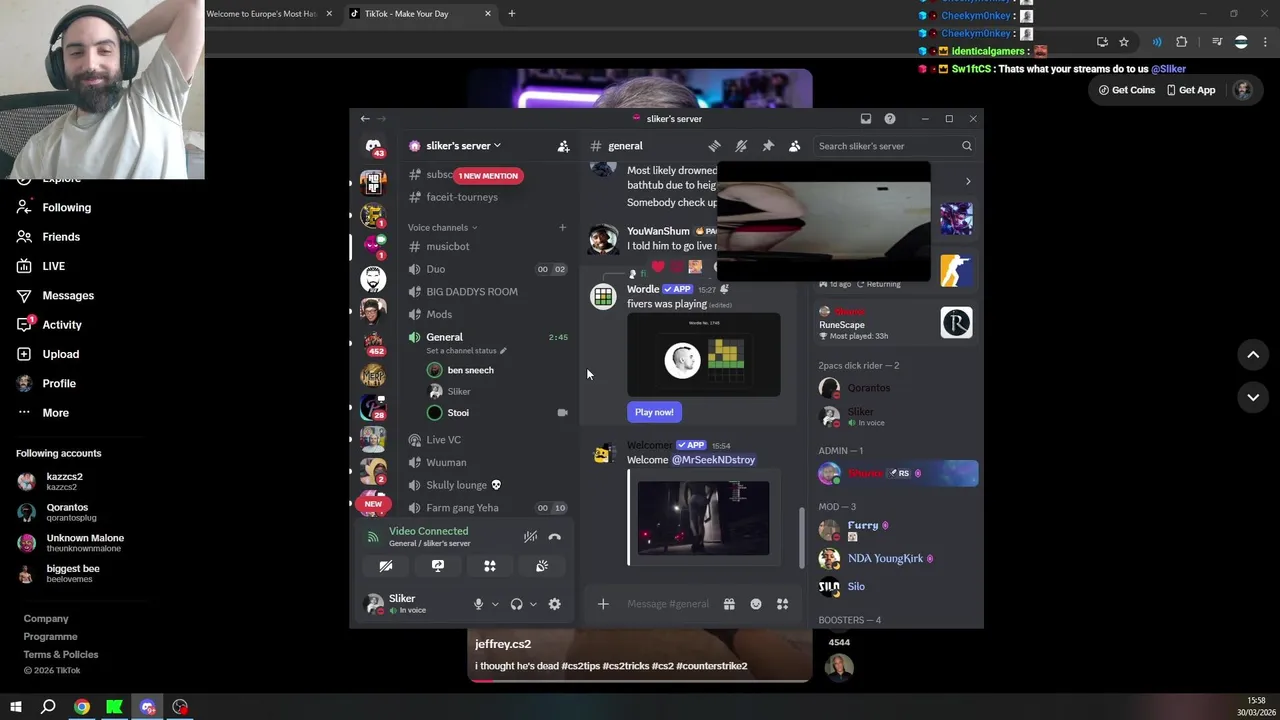The image size is (1280, 720).
Task: Open TikTok Messages in sidebar
Action: [x=68, y=296]
